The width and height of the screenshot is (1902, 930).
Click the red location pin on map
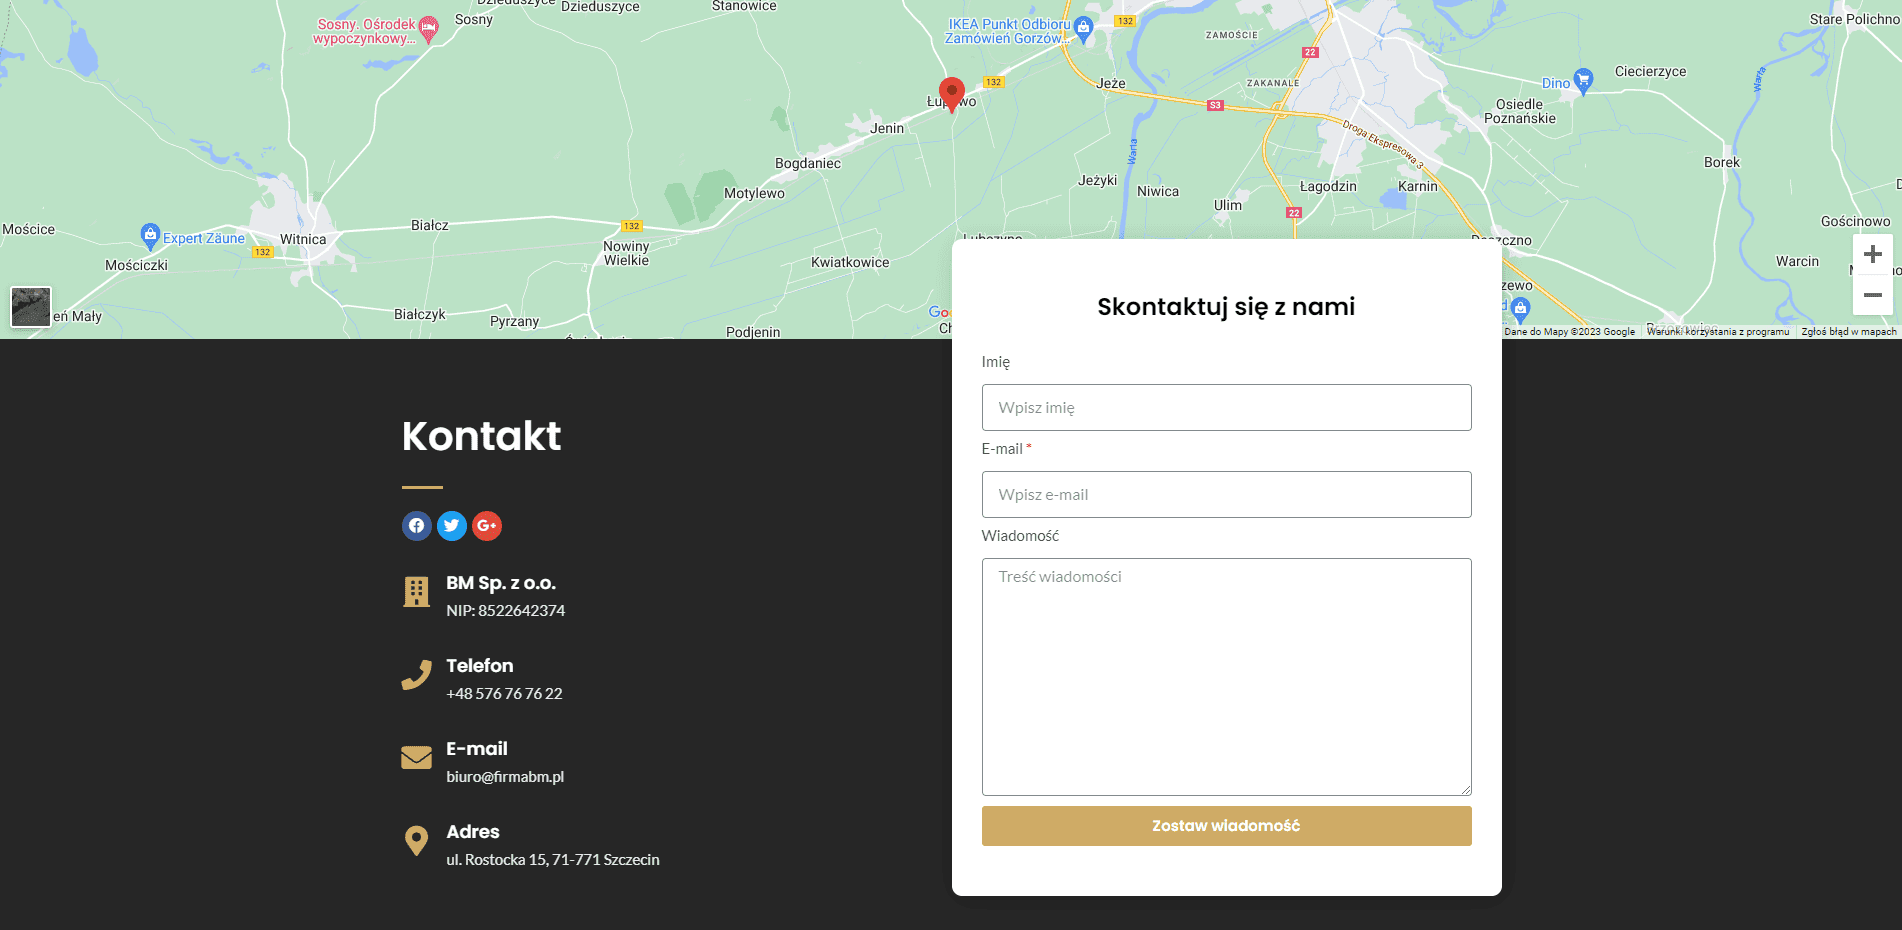(952, 93)
